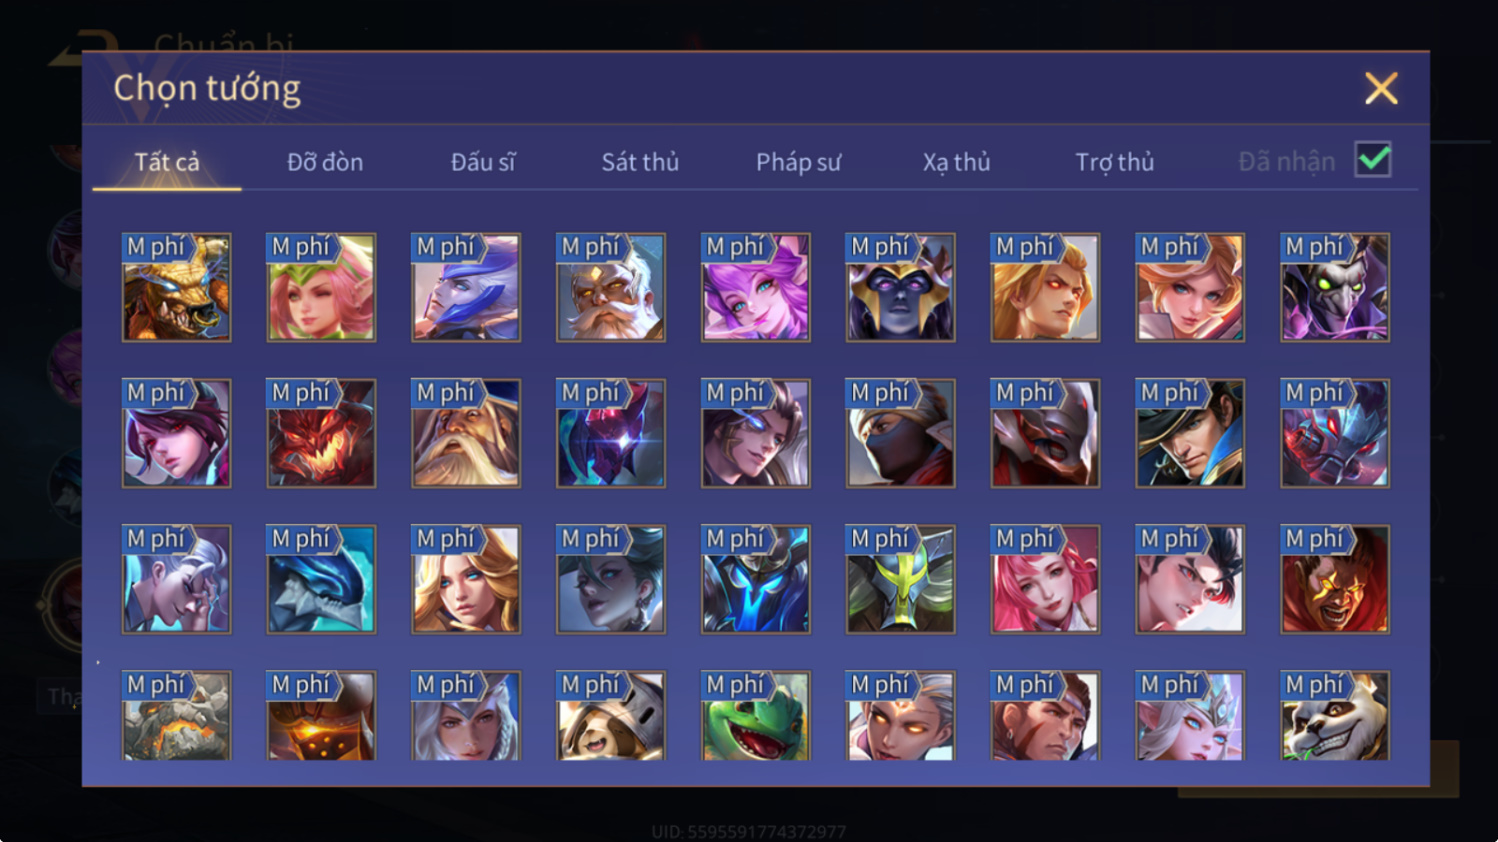Choose the blue shark-like hero portrait
This screenshot has width=1498, height=842.
(x=321, y=580)
